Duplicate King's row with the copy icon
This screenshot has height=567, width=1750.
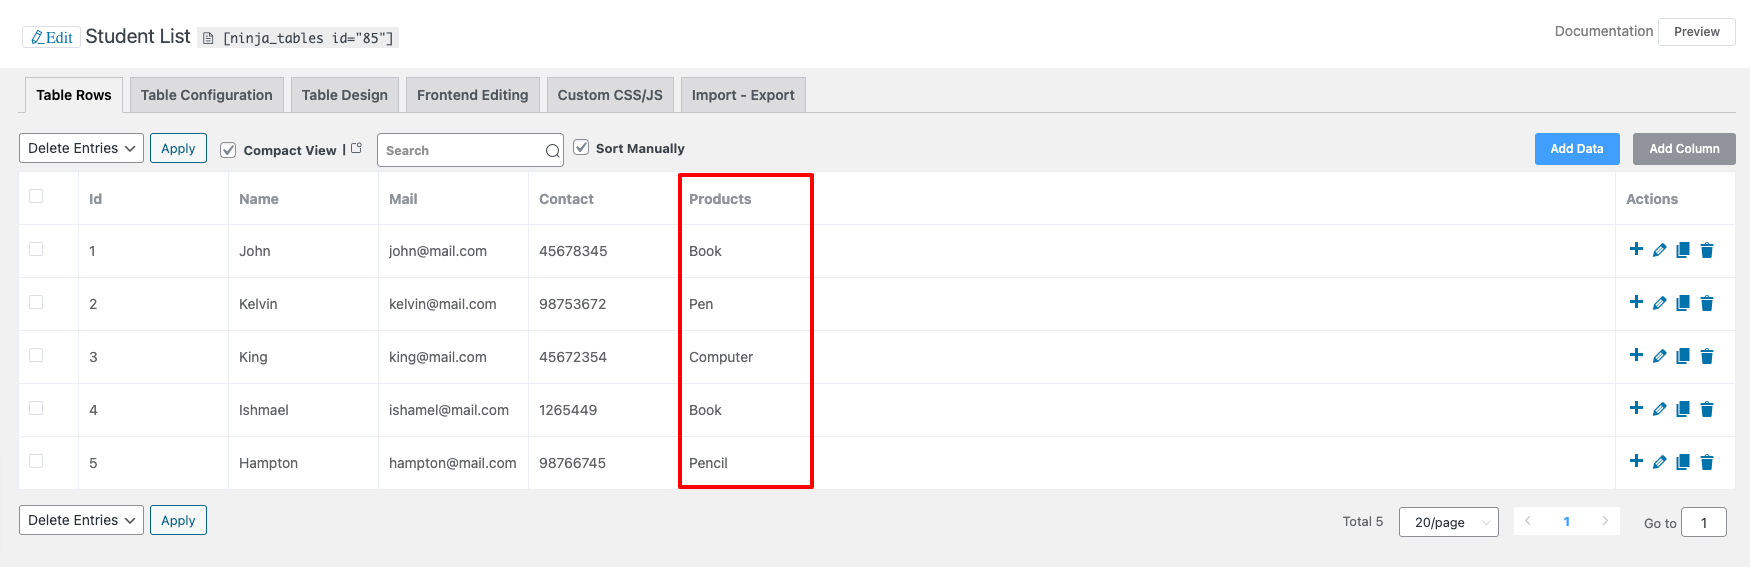coord(1683,356)
